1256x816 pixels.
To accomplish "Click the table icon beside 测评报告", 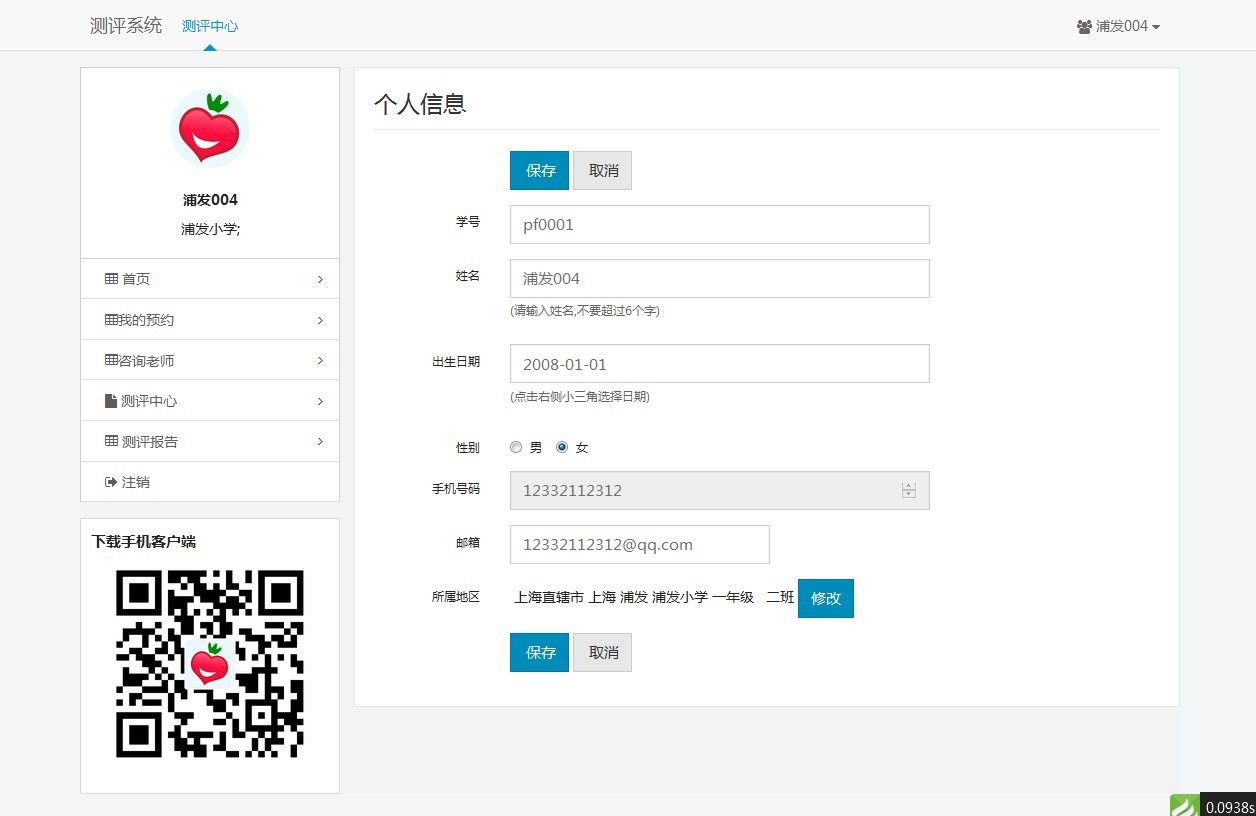I will point(111,441).
